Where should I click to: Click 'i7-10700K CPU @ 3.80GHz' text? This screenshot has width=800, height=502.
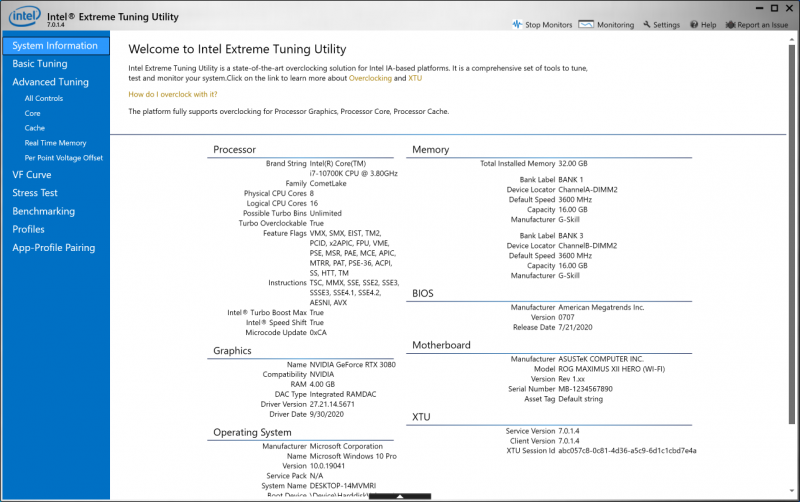pos(354,173)
